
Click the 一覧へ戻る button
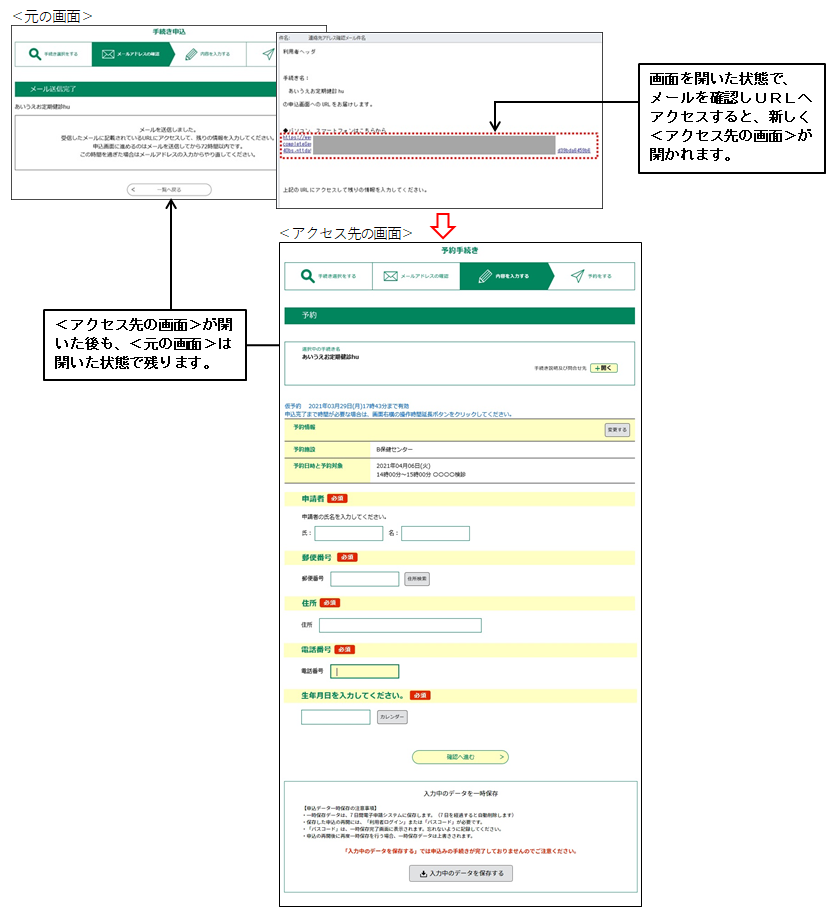point(169,189)
